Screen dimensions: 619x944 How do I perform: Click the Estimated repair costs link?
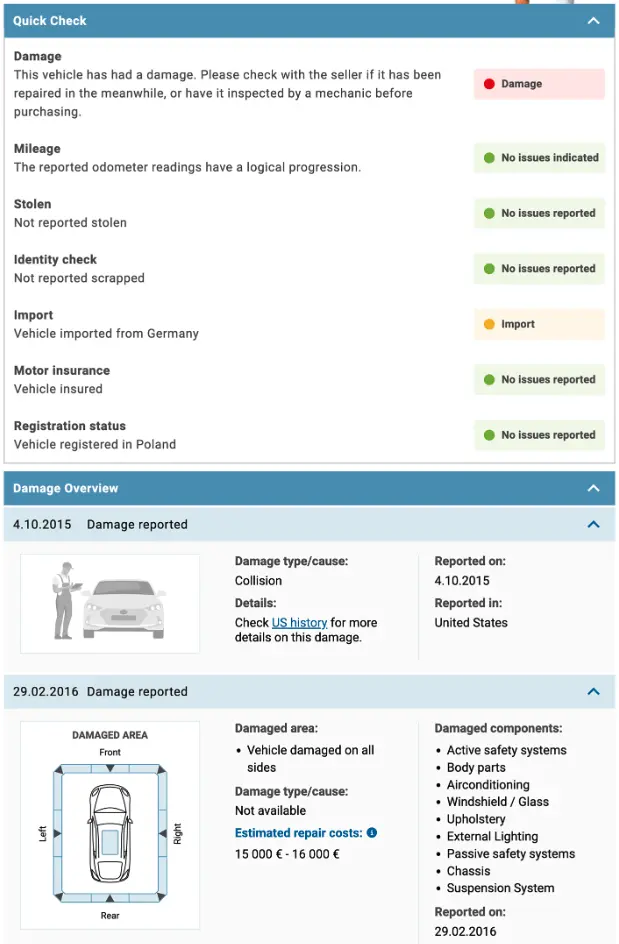(x=298, y=832)
